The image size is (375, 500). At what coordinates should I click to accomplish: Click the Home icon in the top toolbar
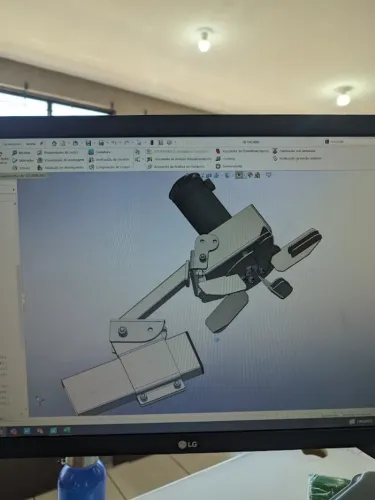(54, 143)
